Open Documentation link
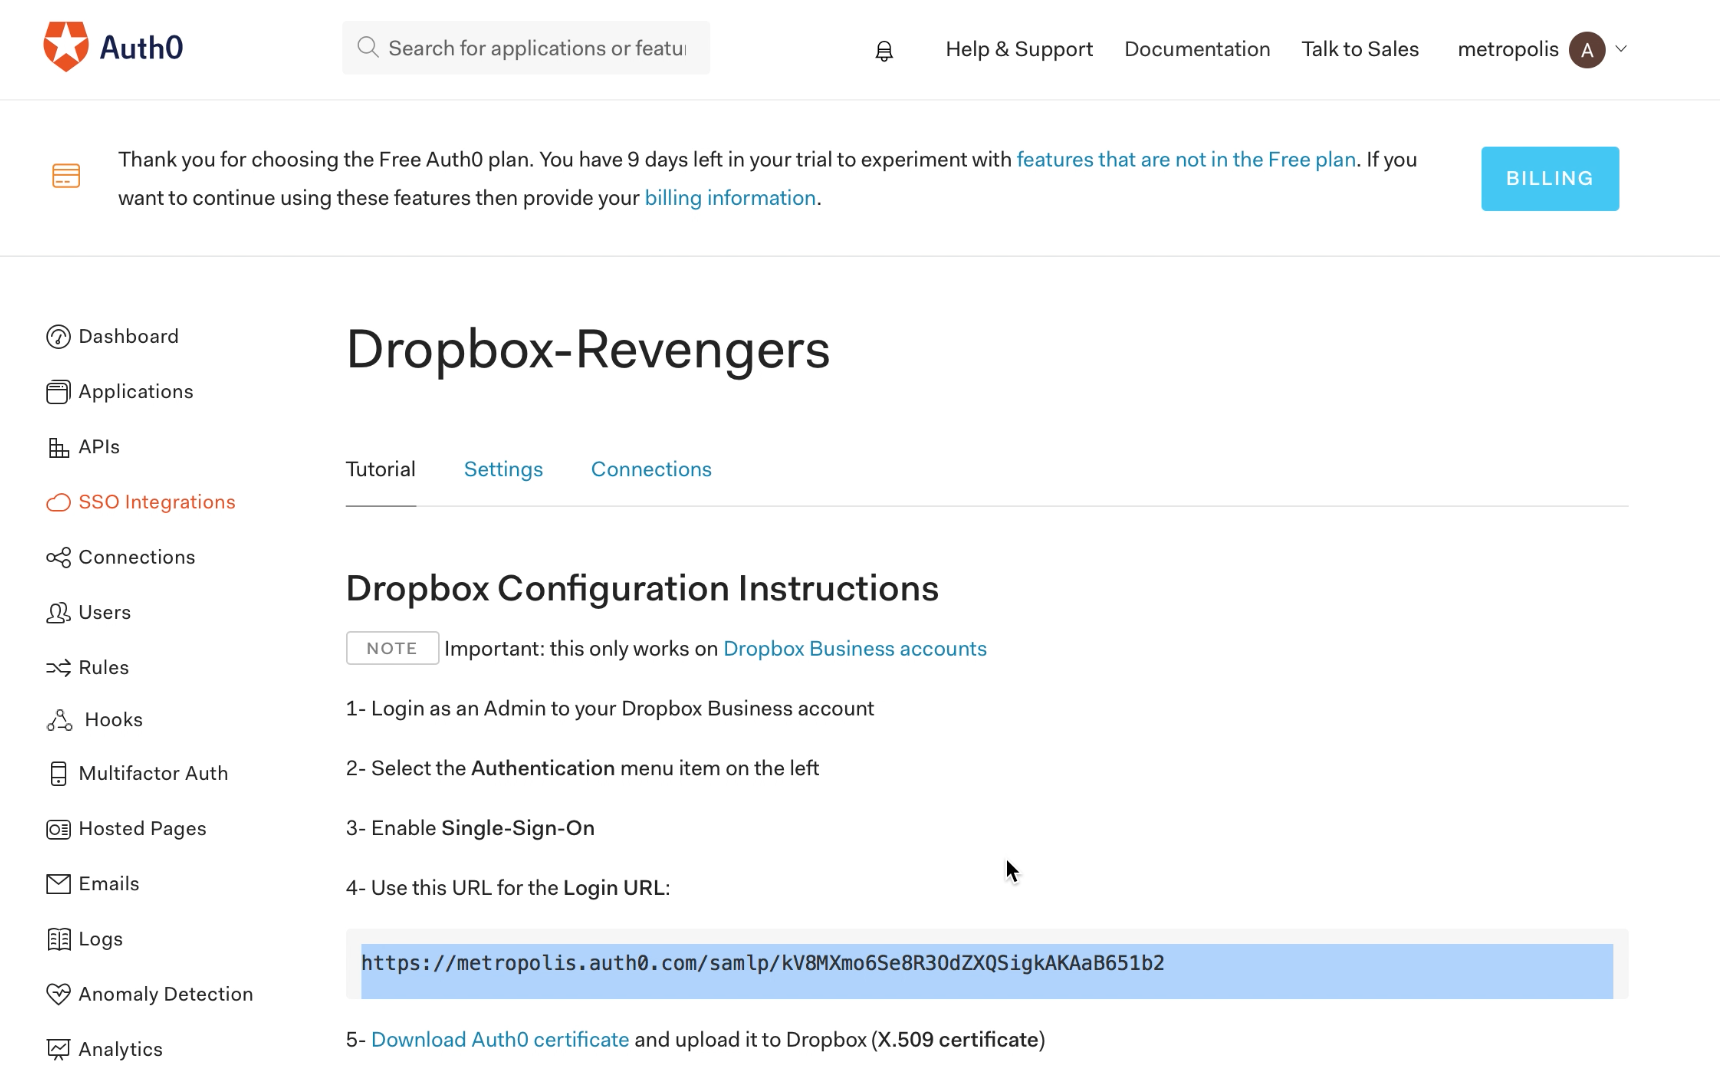 click(1197, 49)
